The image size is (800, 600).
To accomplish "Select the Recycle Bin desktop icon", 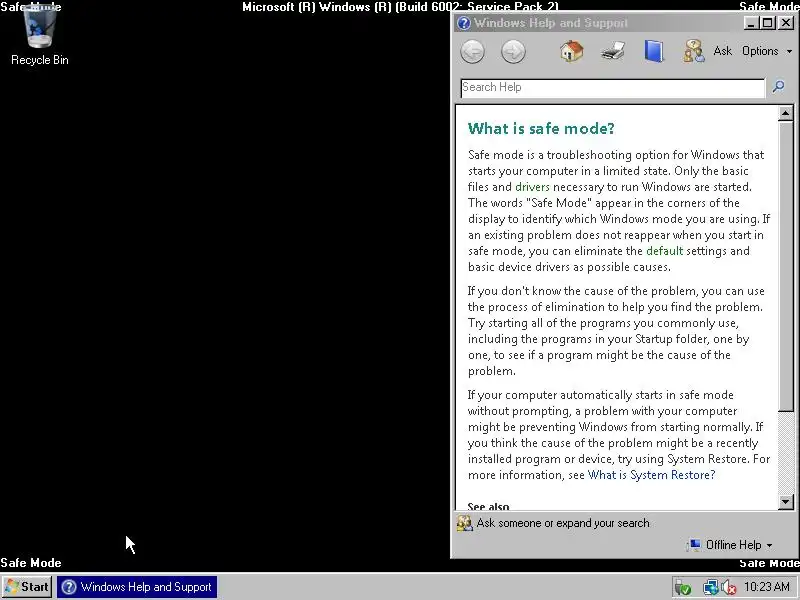I will (x=40, y=36).
